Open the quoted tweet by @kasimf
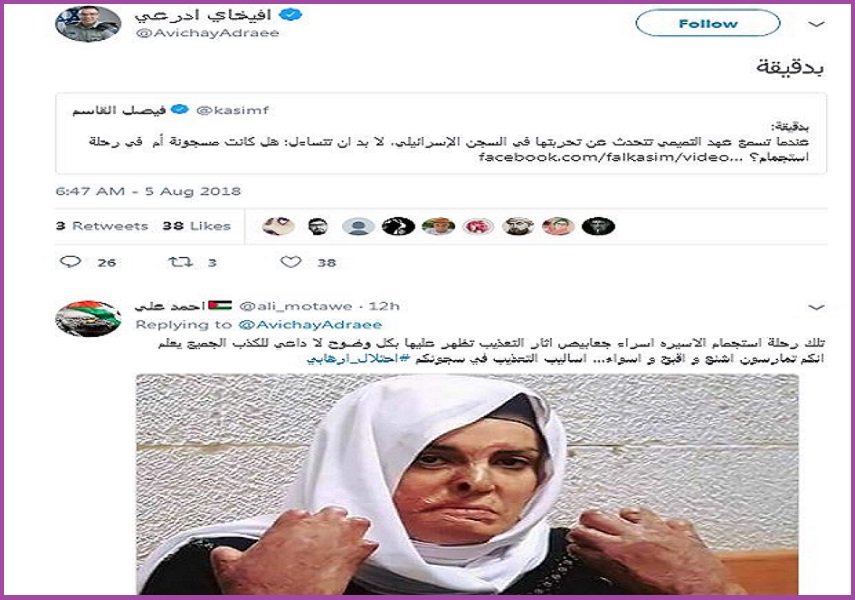This screenshot has height=600, width=855. [441, 134]
